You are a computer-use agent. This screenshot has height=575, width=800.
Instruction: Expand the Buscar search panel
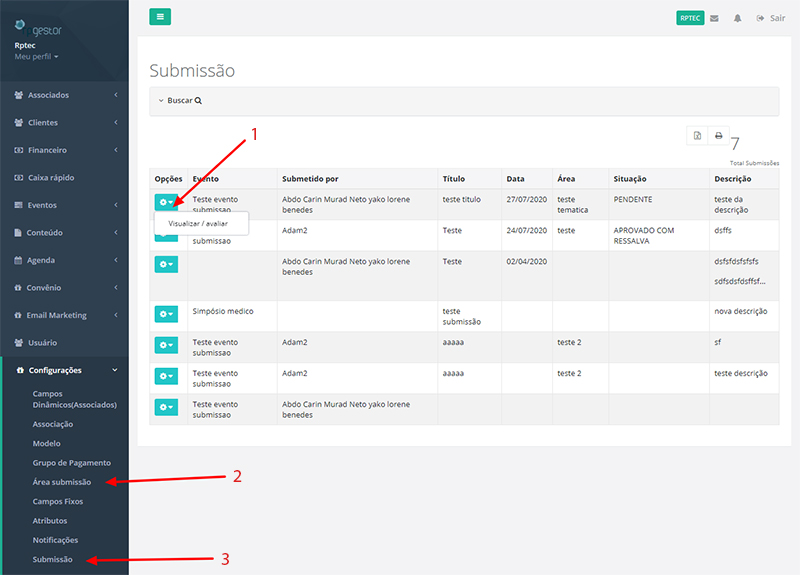(180, 101)
